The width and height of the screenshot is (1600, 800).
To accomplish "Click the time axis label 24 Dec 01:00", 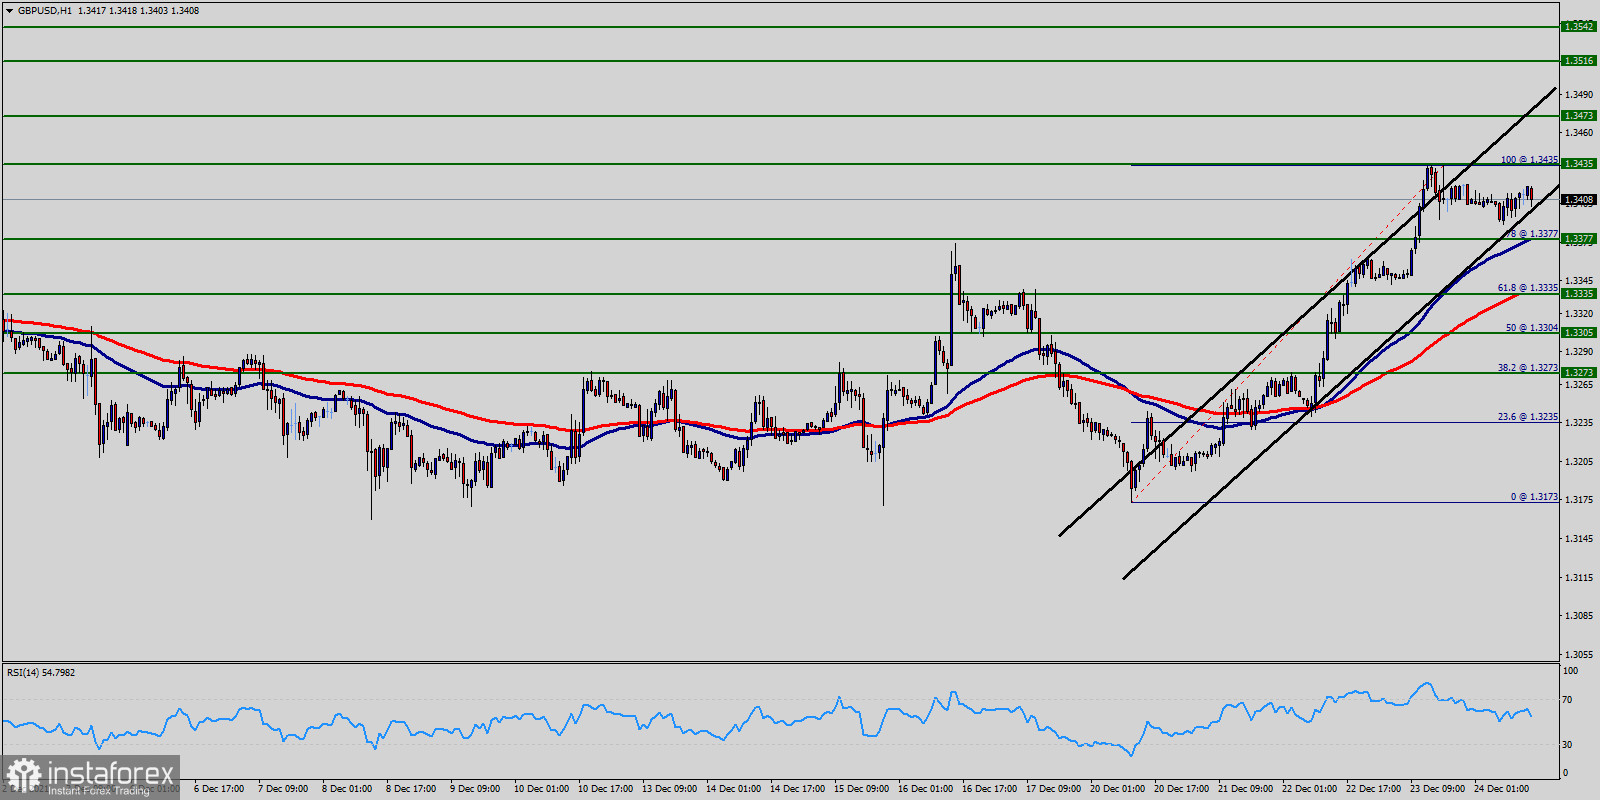I will tap(1501, 789).
